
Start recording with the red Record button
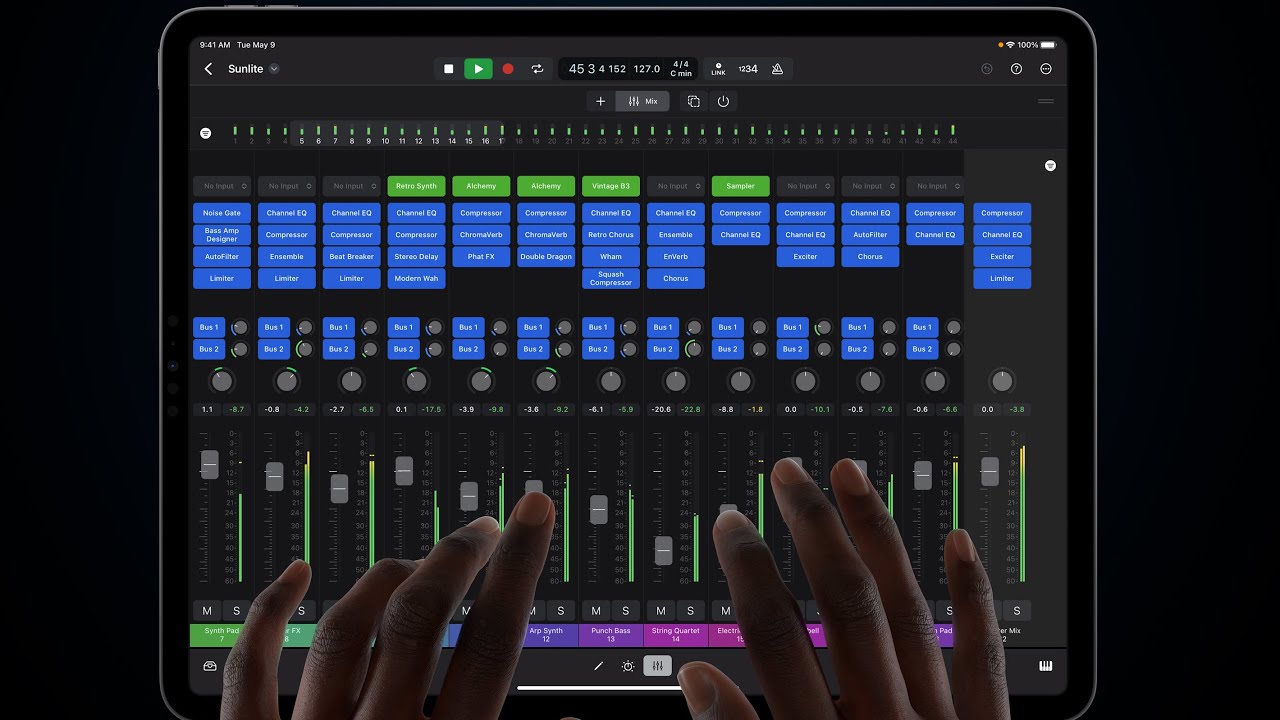click(x=508, y=69)
